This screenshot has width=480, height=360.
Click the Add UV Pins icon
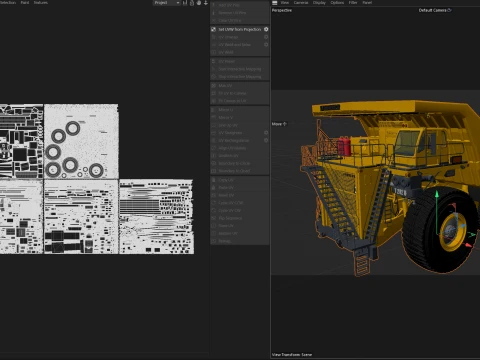point(214,5)
